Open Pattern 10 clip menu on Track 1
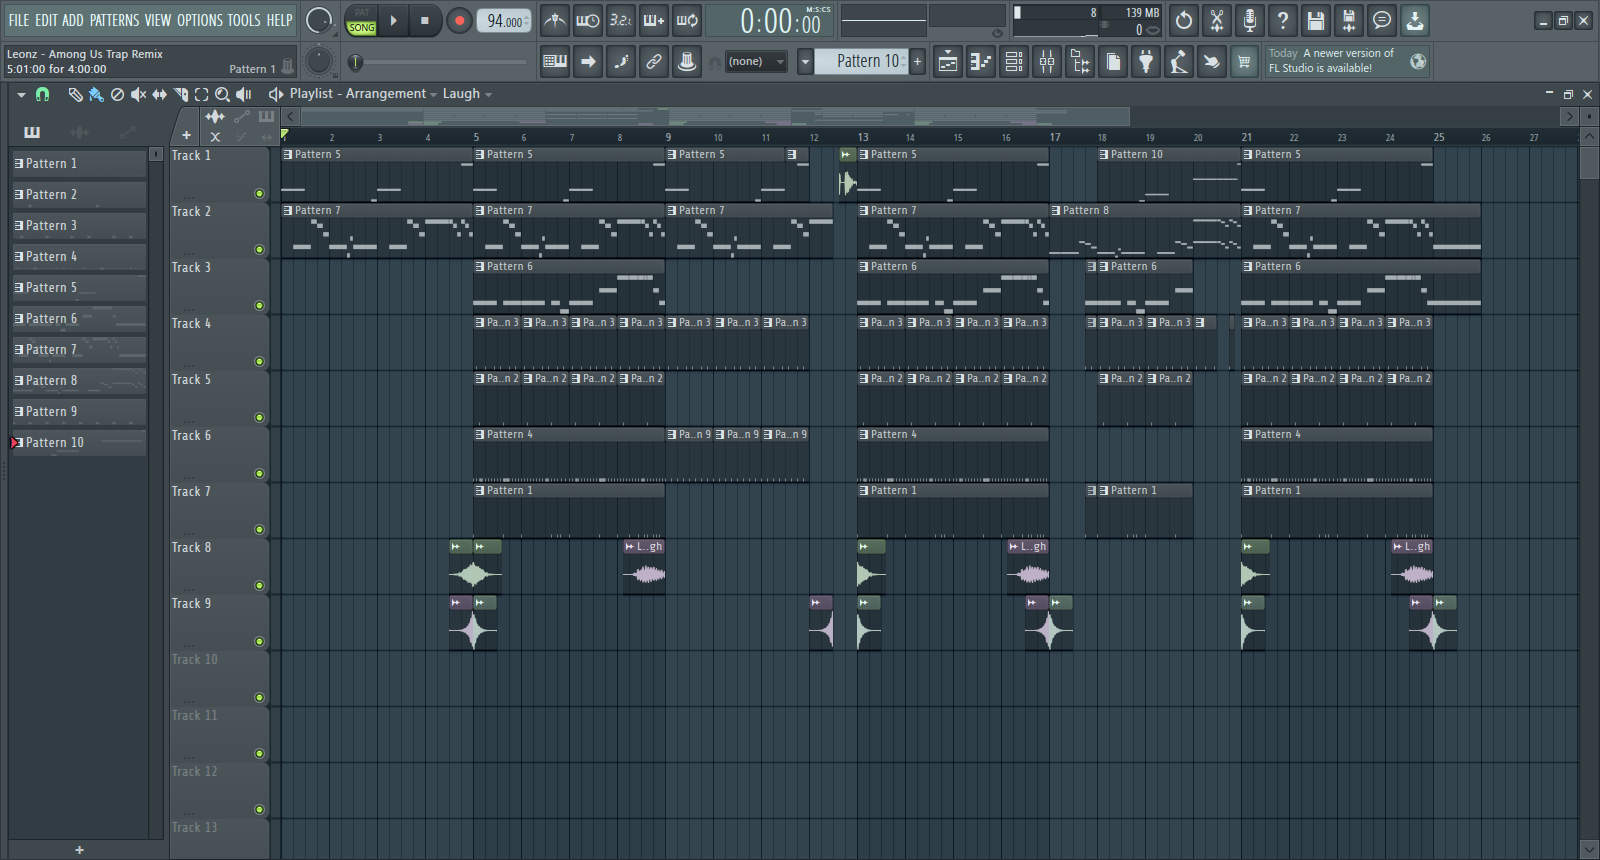The width and height of the screenshot is (1600, 860). pyautogui.click(x=1104, y=155)
